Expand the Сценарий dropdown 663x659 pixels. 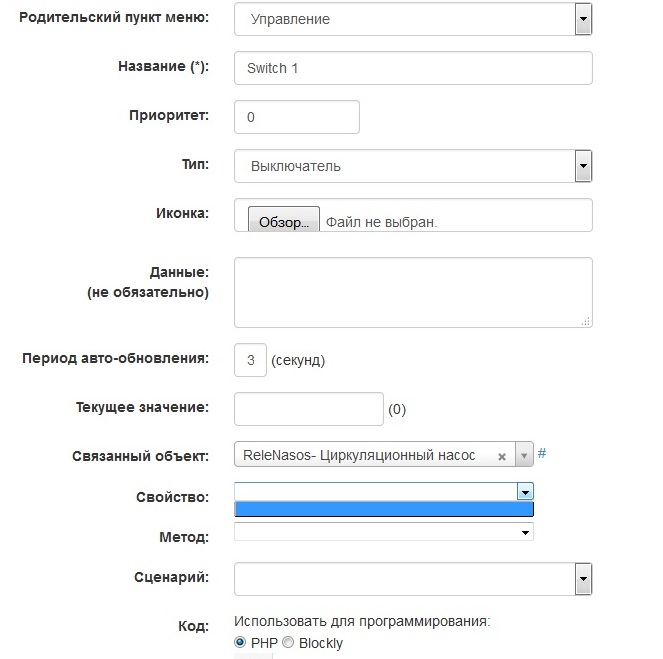pos(583,578)
